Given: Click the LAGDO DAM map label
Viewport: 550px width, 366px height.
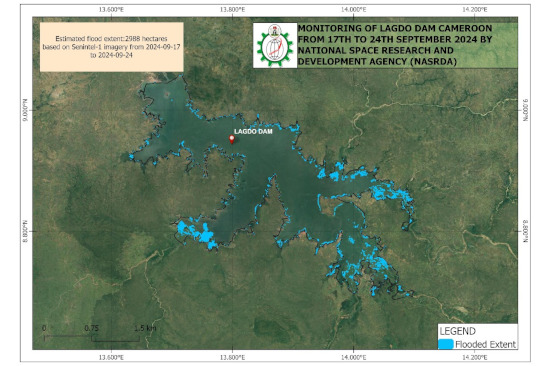Looking at the screenshot, I should coord(253,132).
